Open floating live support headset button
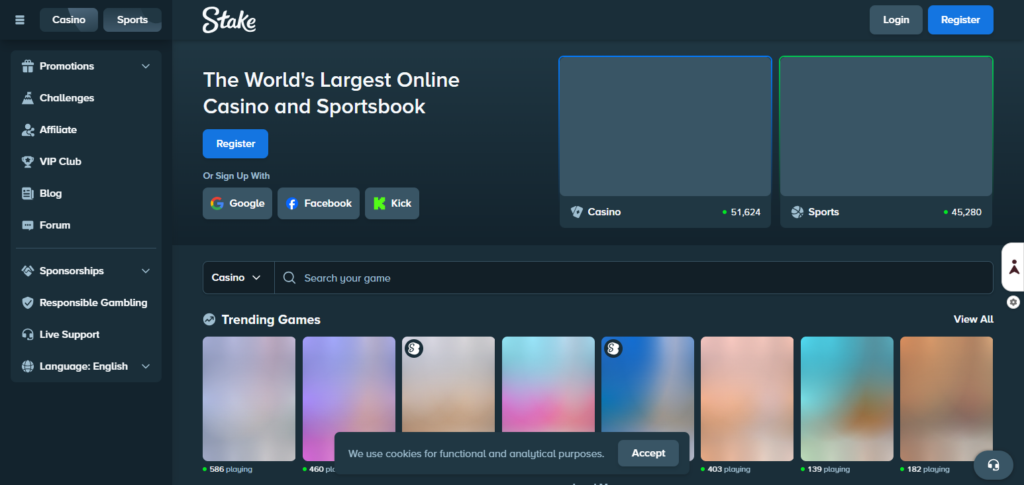The image size is (1024, 485). [993, 465]
